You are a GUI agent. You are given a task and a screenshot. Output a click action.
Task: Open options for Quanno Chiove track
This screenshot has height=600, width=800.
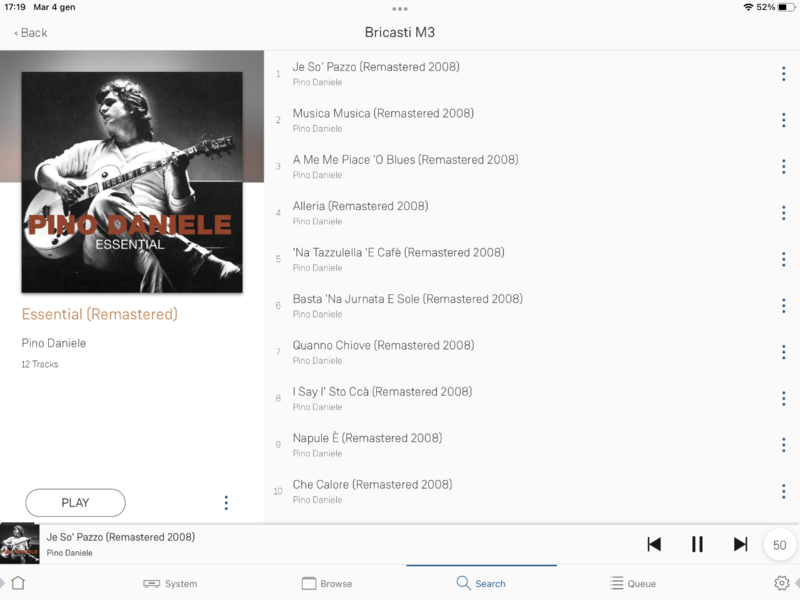tap(784, 352)
